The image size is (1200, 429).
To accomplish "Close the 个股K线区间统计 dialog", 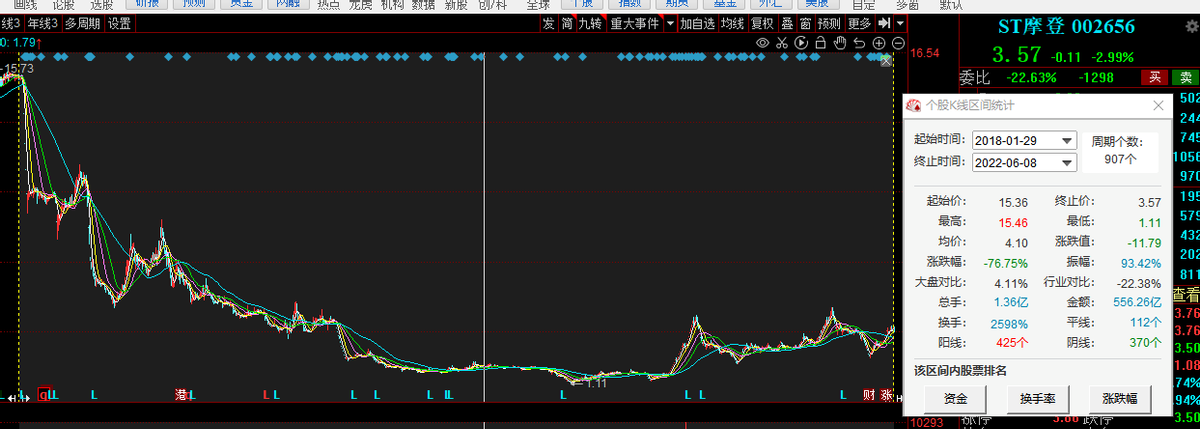I will (x=1158, y=105).
